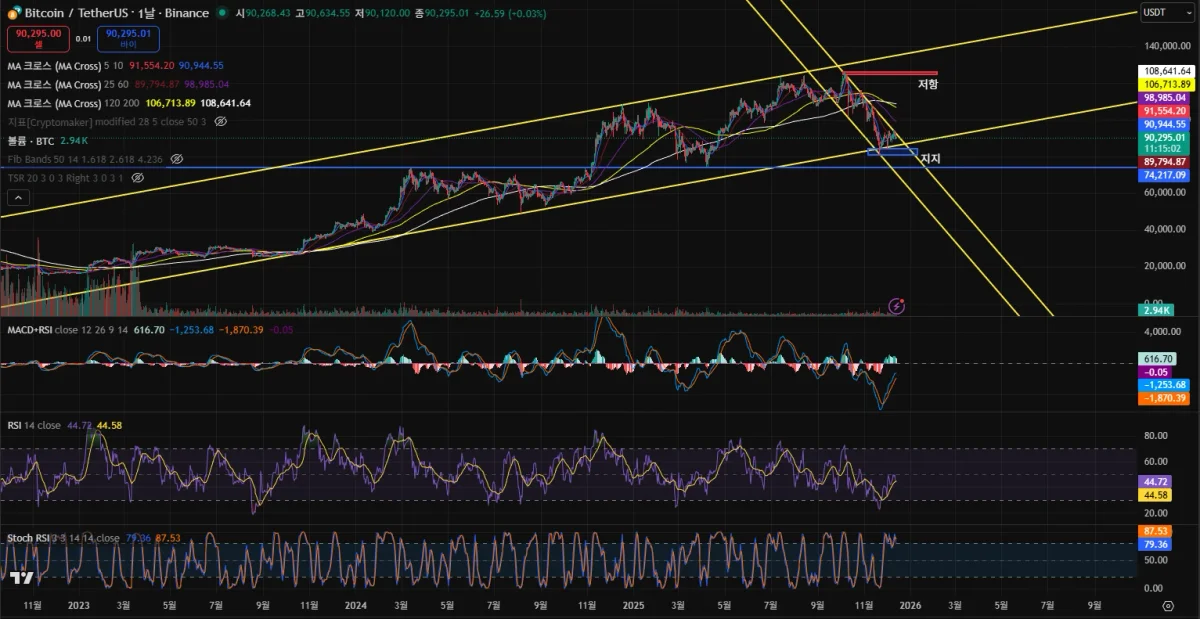Click the 지지 support text label

[x=930, y=158]
